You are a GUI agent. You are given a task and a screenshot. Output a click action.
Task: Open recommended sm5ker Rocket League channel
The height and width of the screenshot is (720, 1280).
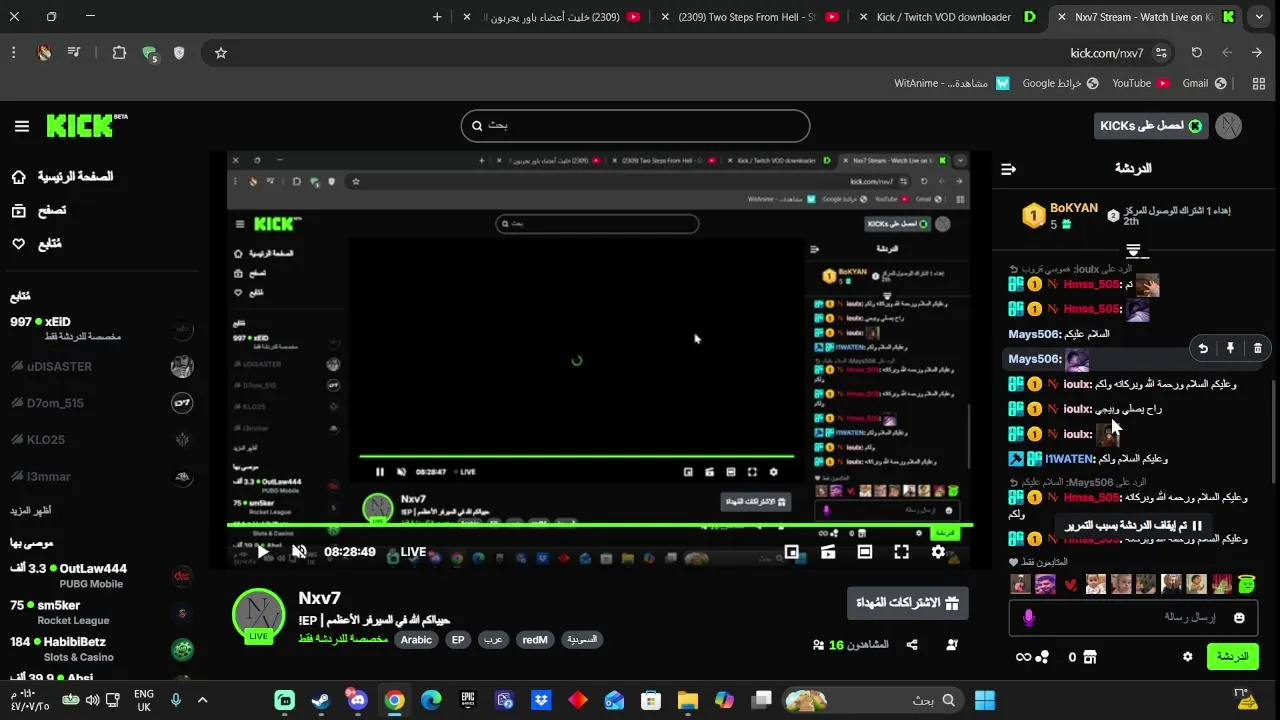pos(100,612)
